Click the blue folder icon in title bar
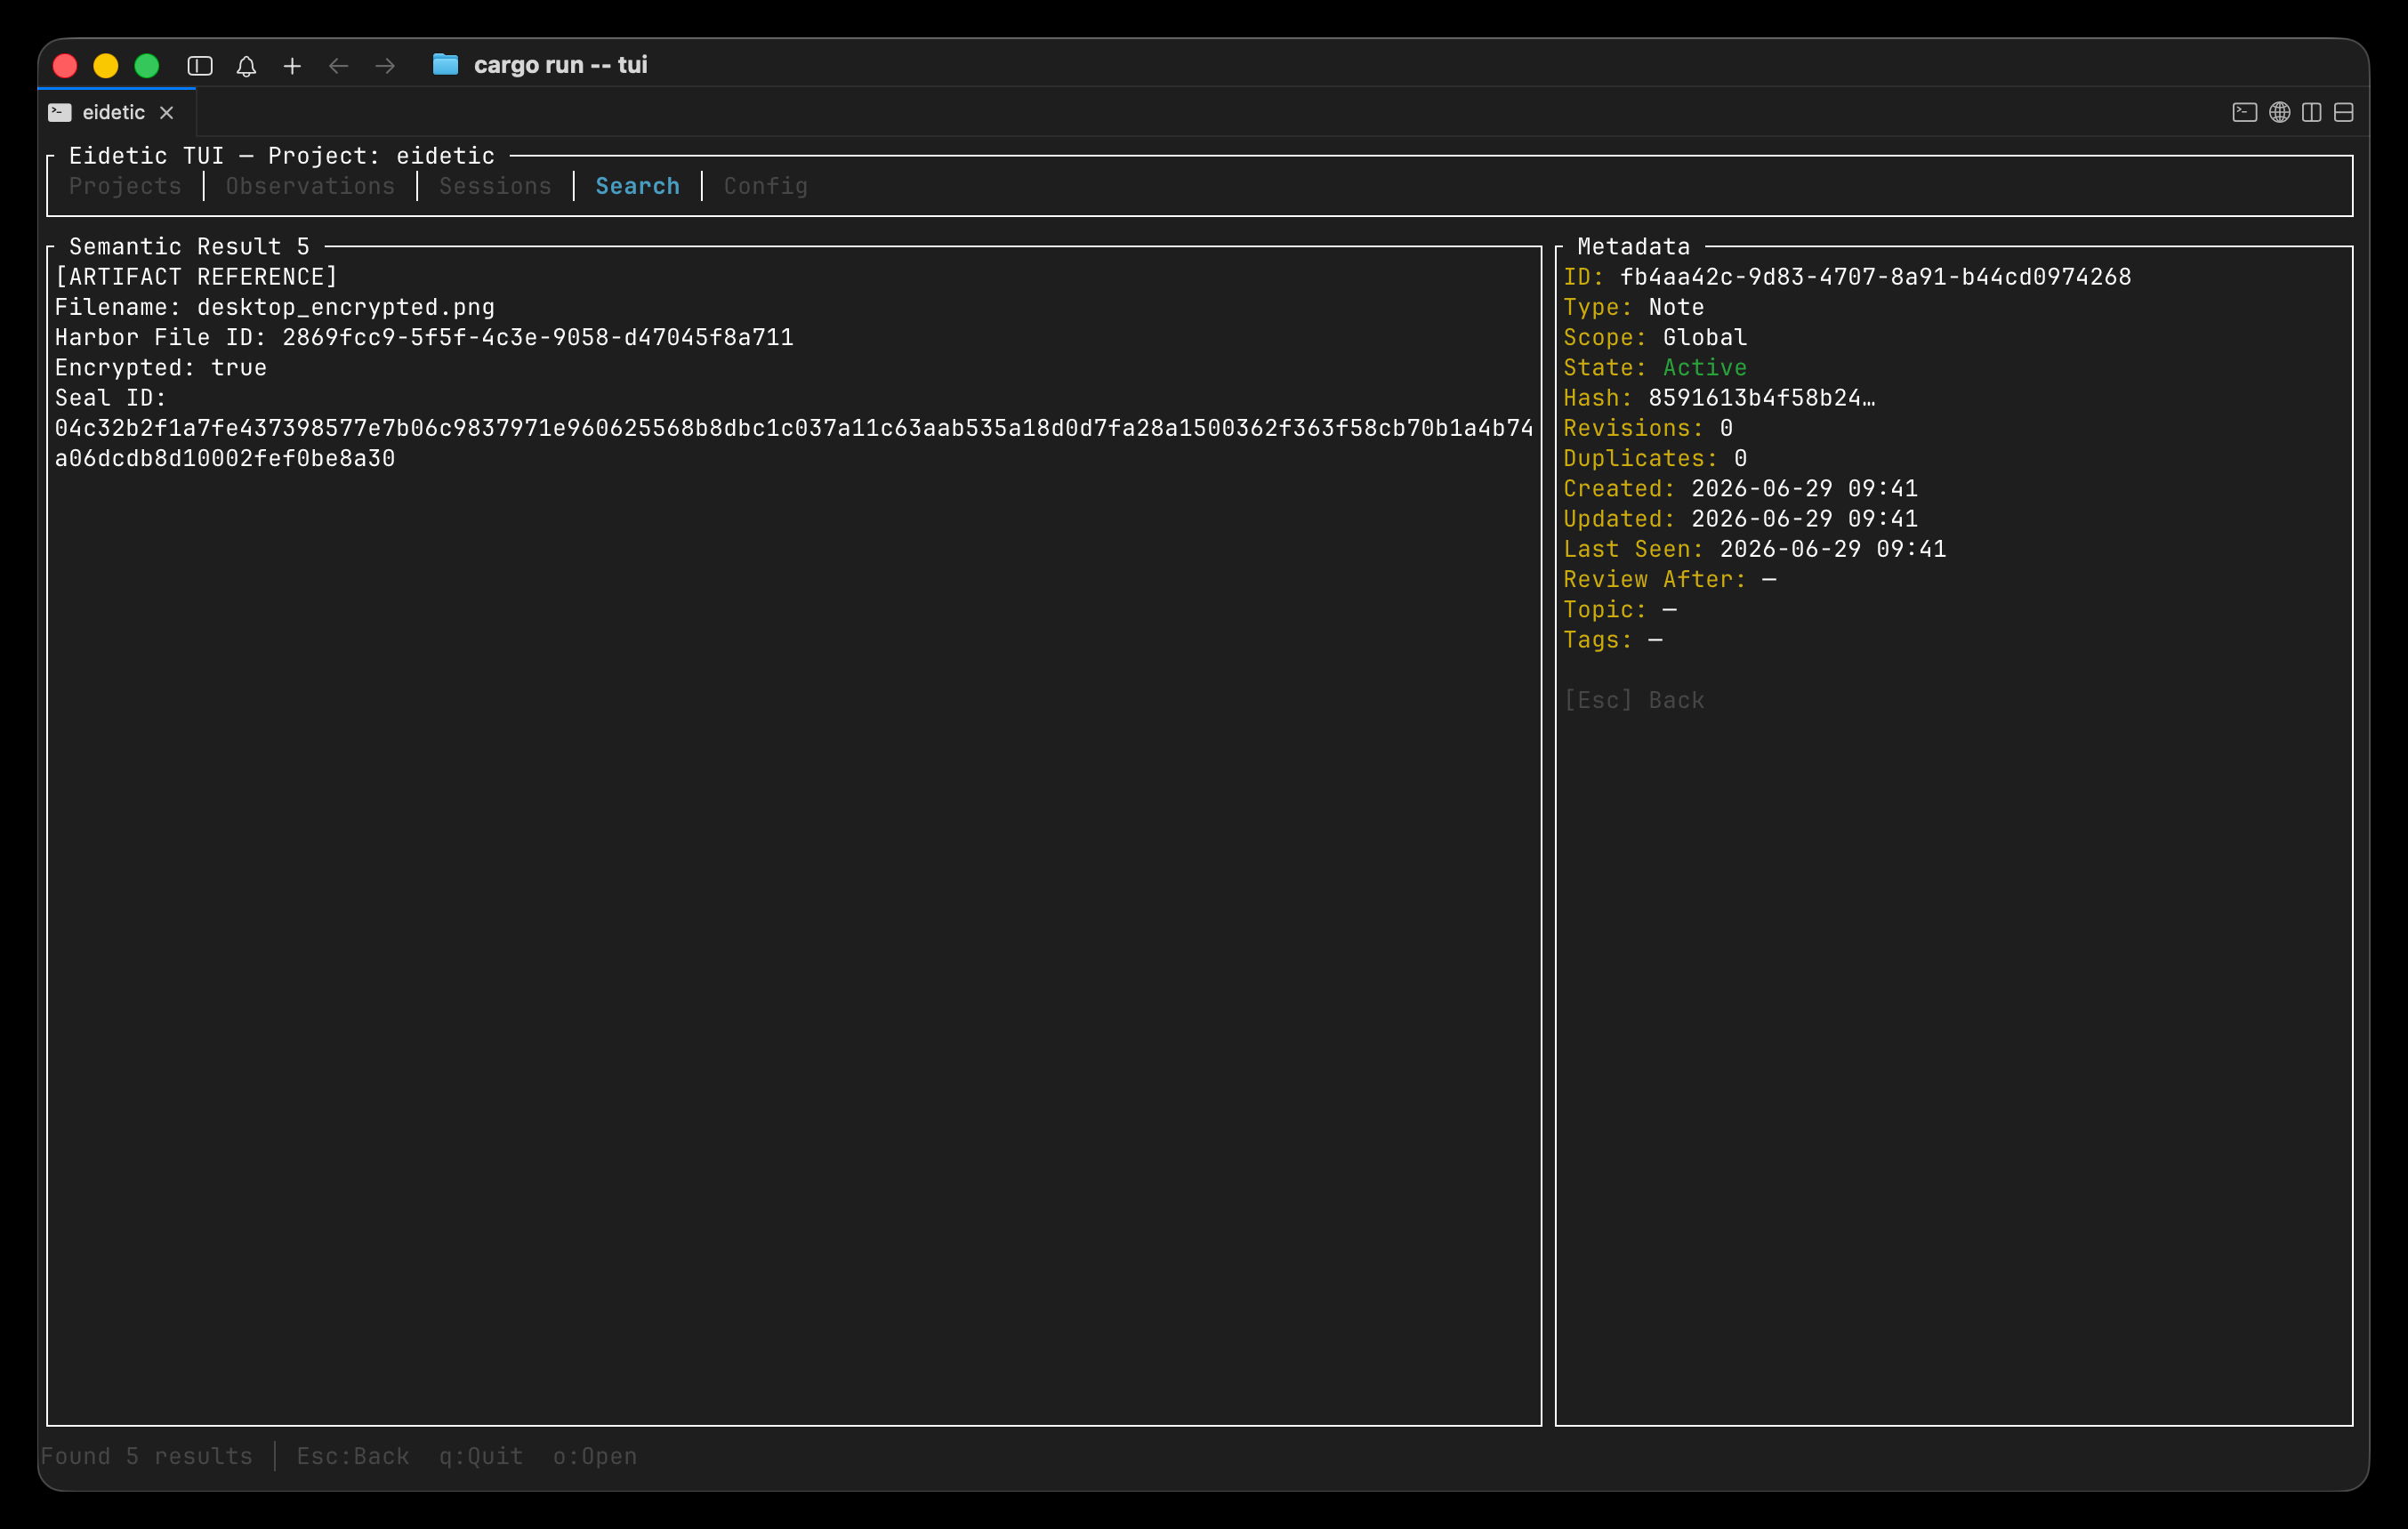2408x1529 pixels. (x=445, y=65)
